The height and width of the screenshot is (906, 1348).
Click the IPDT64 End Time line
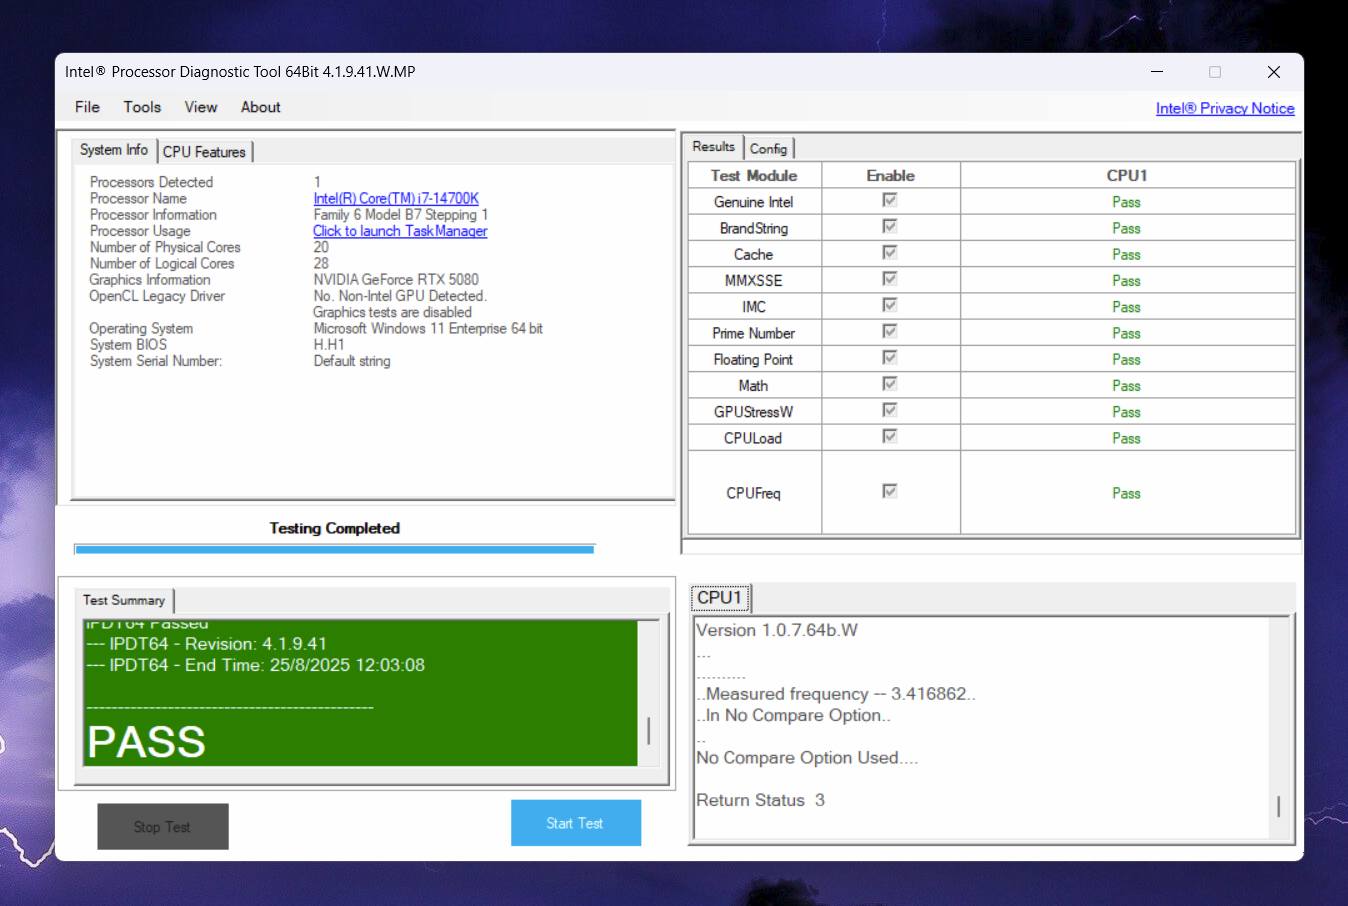click(x=256, y=665)
